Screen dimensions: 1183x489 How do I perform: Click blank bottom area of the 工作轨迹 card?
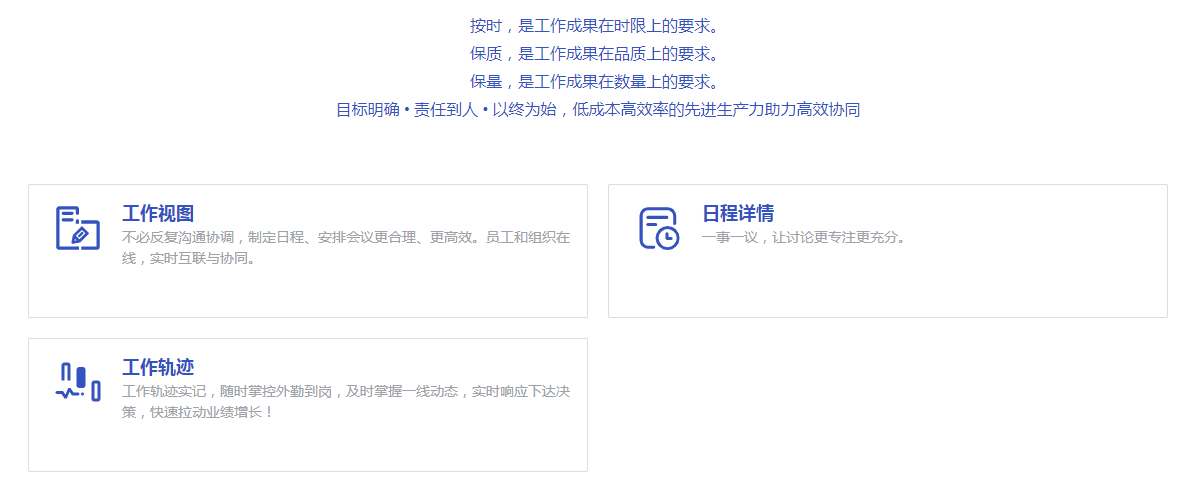click(x=307, y=447)
